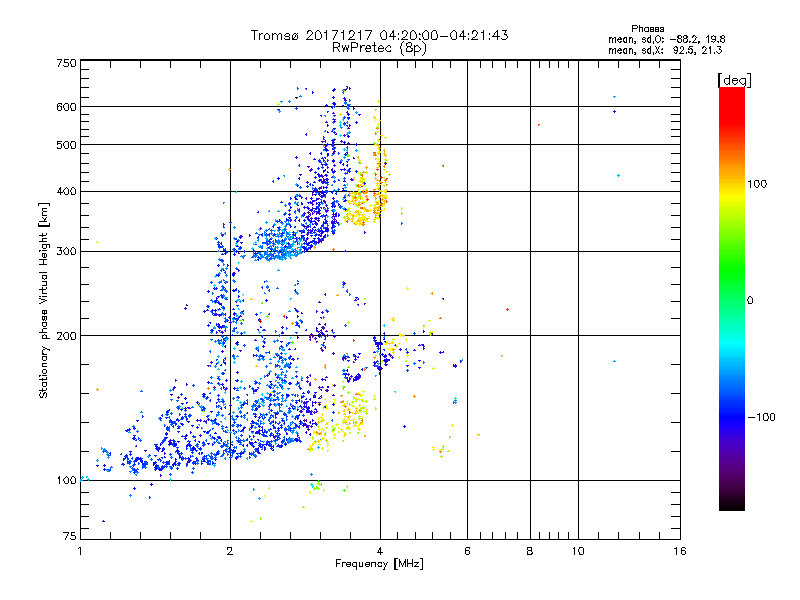Click the x-axis label '6'
Viewport: 800px width, 600px height.
point(467,551)
